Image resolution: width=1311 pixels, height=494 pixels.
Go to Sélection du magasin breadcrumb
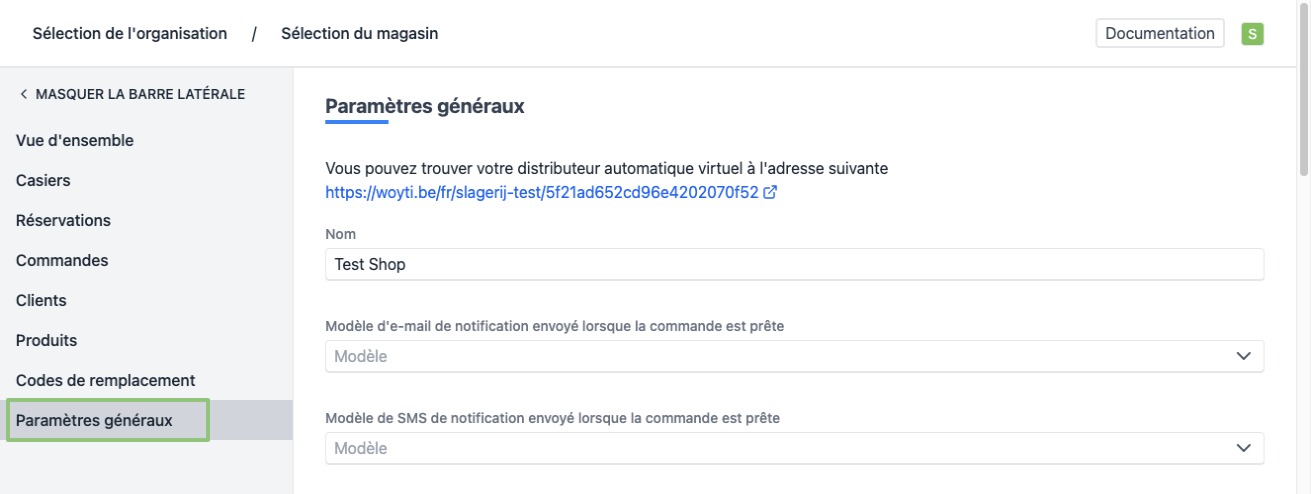tap(359, 34)
